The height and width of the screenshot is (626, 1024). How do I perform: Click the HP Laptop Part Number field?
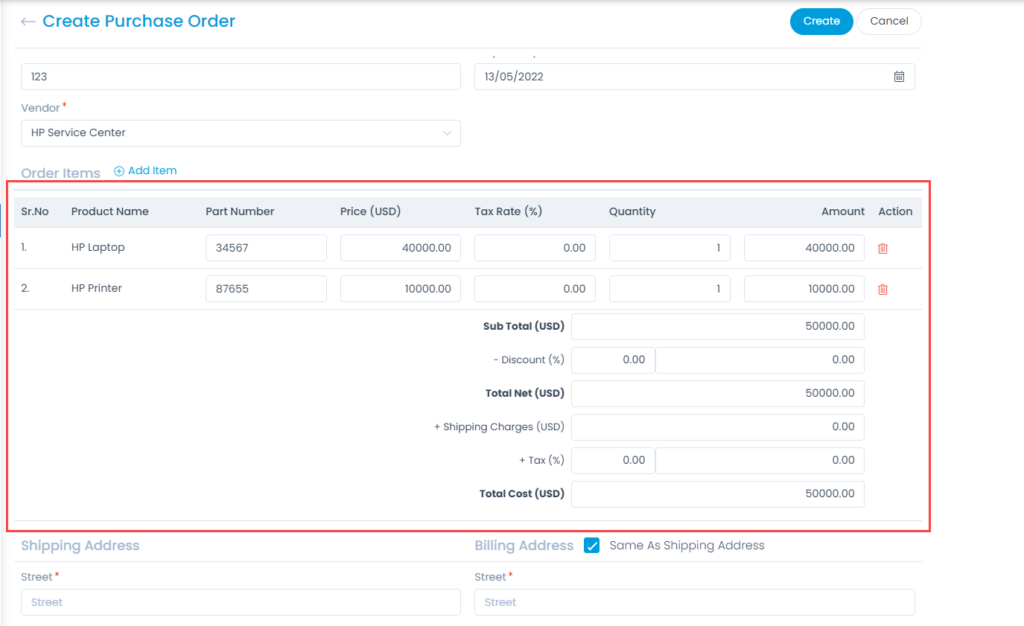(266, 248)
